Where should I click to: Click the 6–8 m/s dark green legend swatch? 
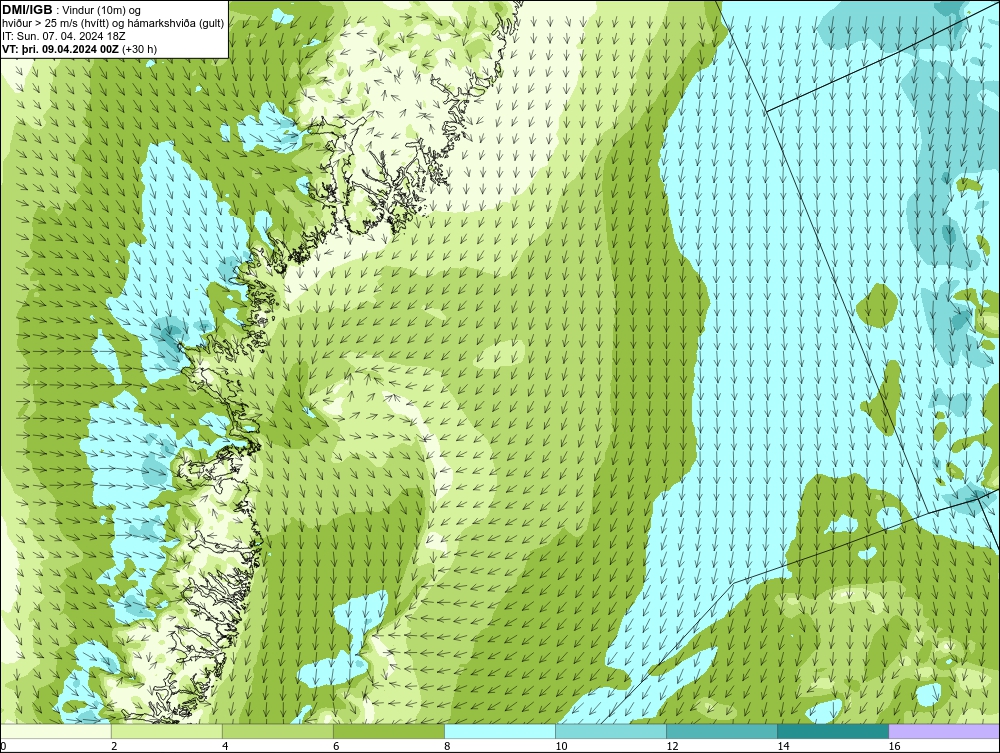(x=389, y=731)
